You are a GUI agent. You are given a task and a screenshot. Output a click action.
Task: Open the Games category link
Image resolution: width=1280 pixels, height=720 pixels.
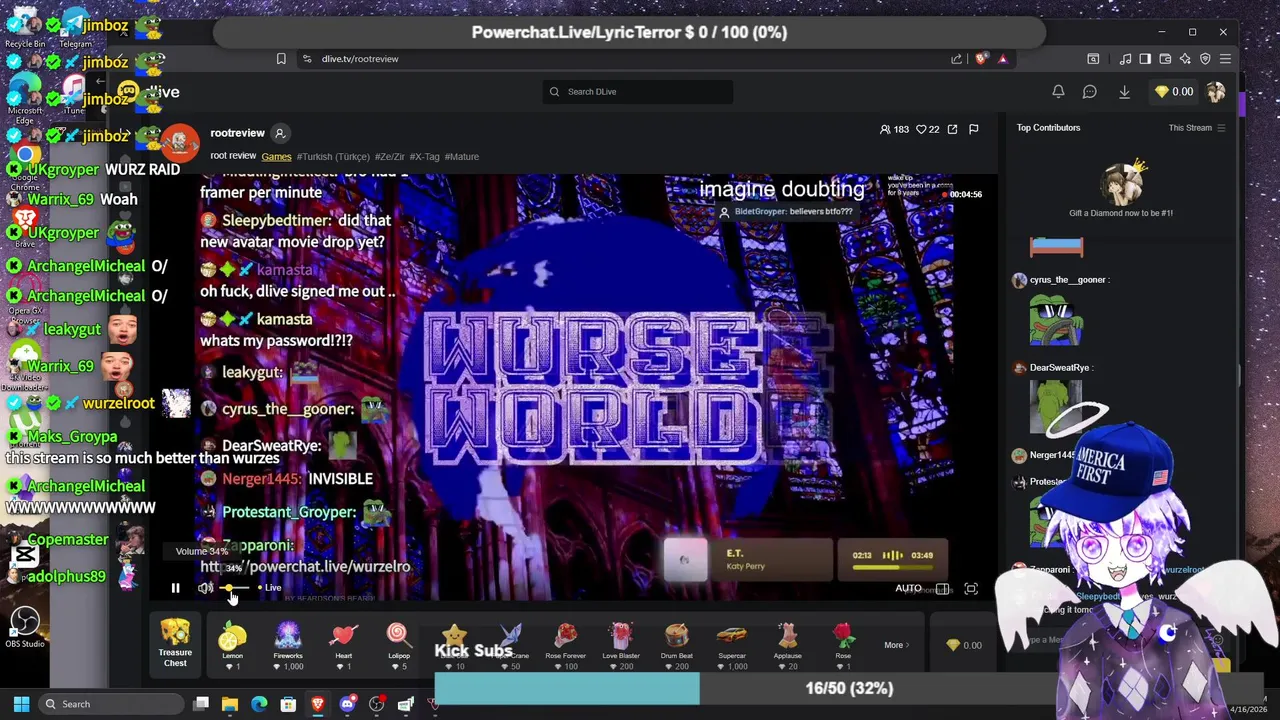[276, 156]
